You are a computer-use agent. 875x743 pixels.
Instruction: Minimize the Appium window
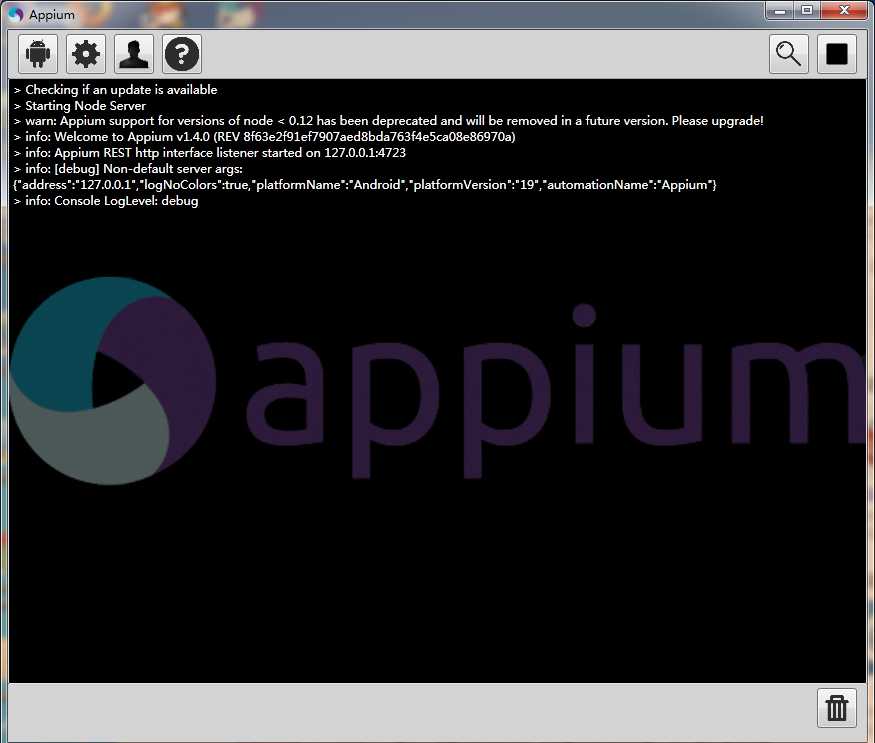(x=780, y=11)
